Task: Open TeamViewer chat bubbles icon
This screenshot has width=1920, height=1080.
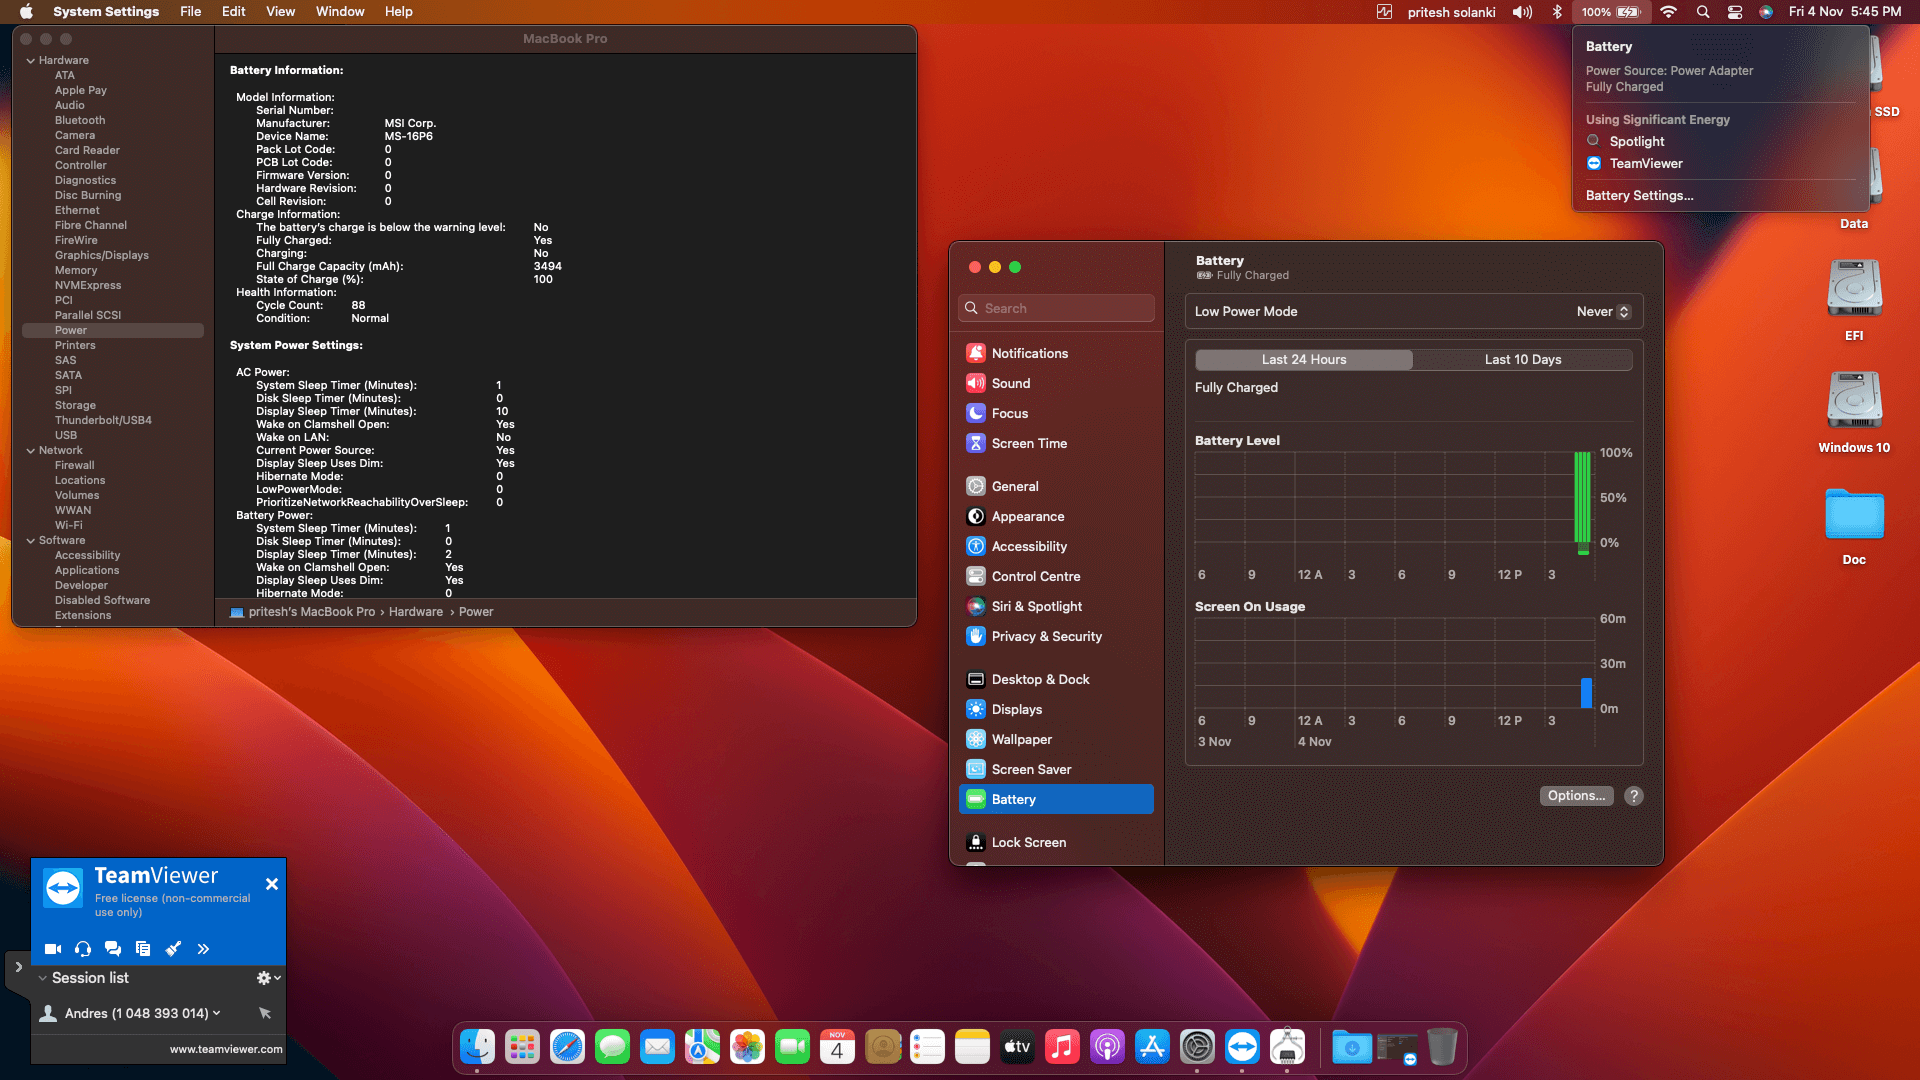Action: (x=113, y=949)
